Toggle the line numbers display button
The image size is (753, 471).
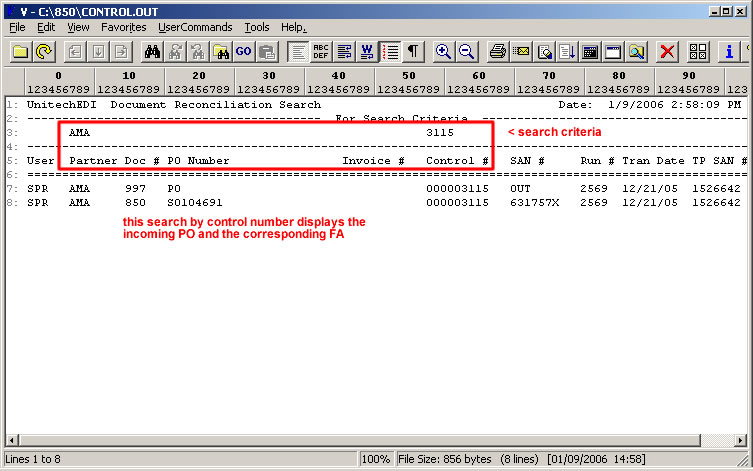point(390,51)
